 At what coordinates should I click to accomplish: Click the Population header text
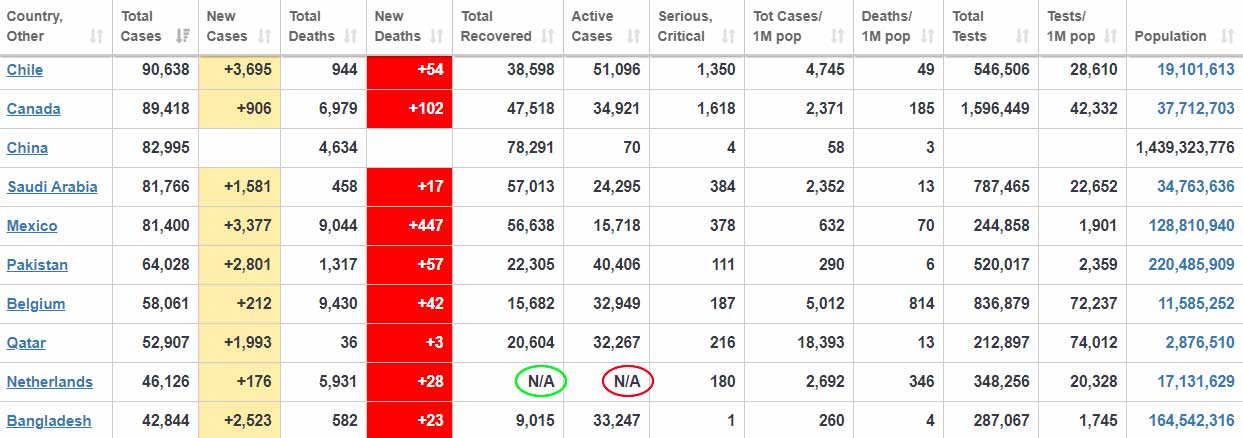pyautogui.click(x=1170, y=36)
